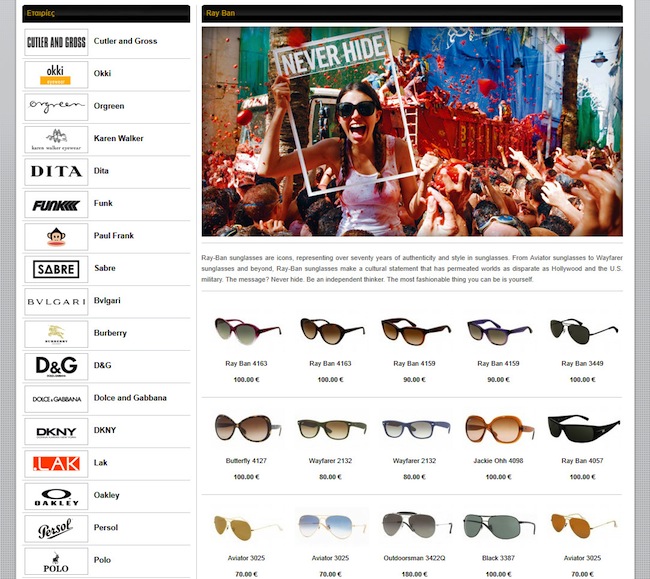Choose the DKNY logo
Image resolution: width=650 pixels, height=579 pixels.
tap(56, 431)
